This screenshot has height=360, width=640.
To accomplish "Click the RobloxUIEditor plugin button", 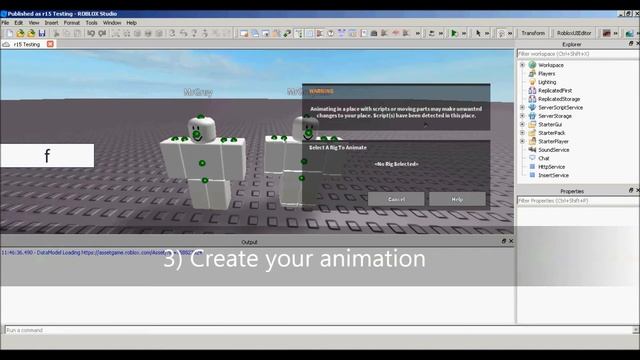I will click(x=574, y=33).
